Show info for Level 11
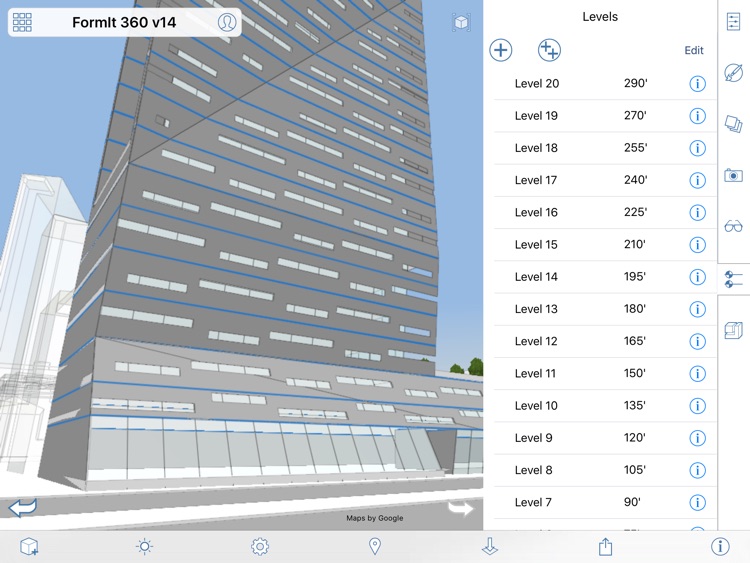Image resolution: width=750 pixels, height=563 pixels. 697,374
